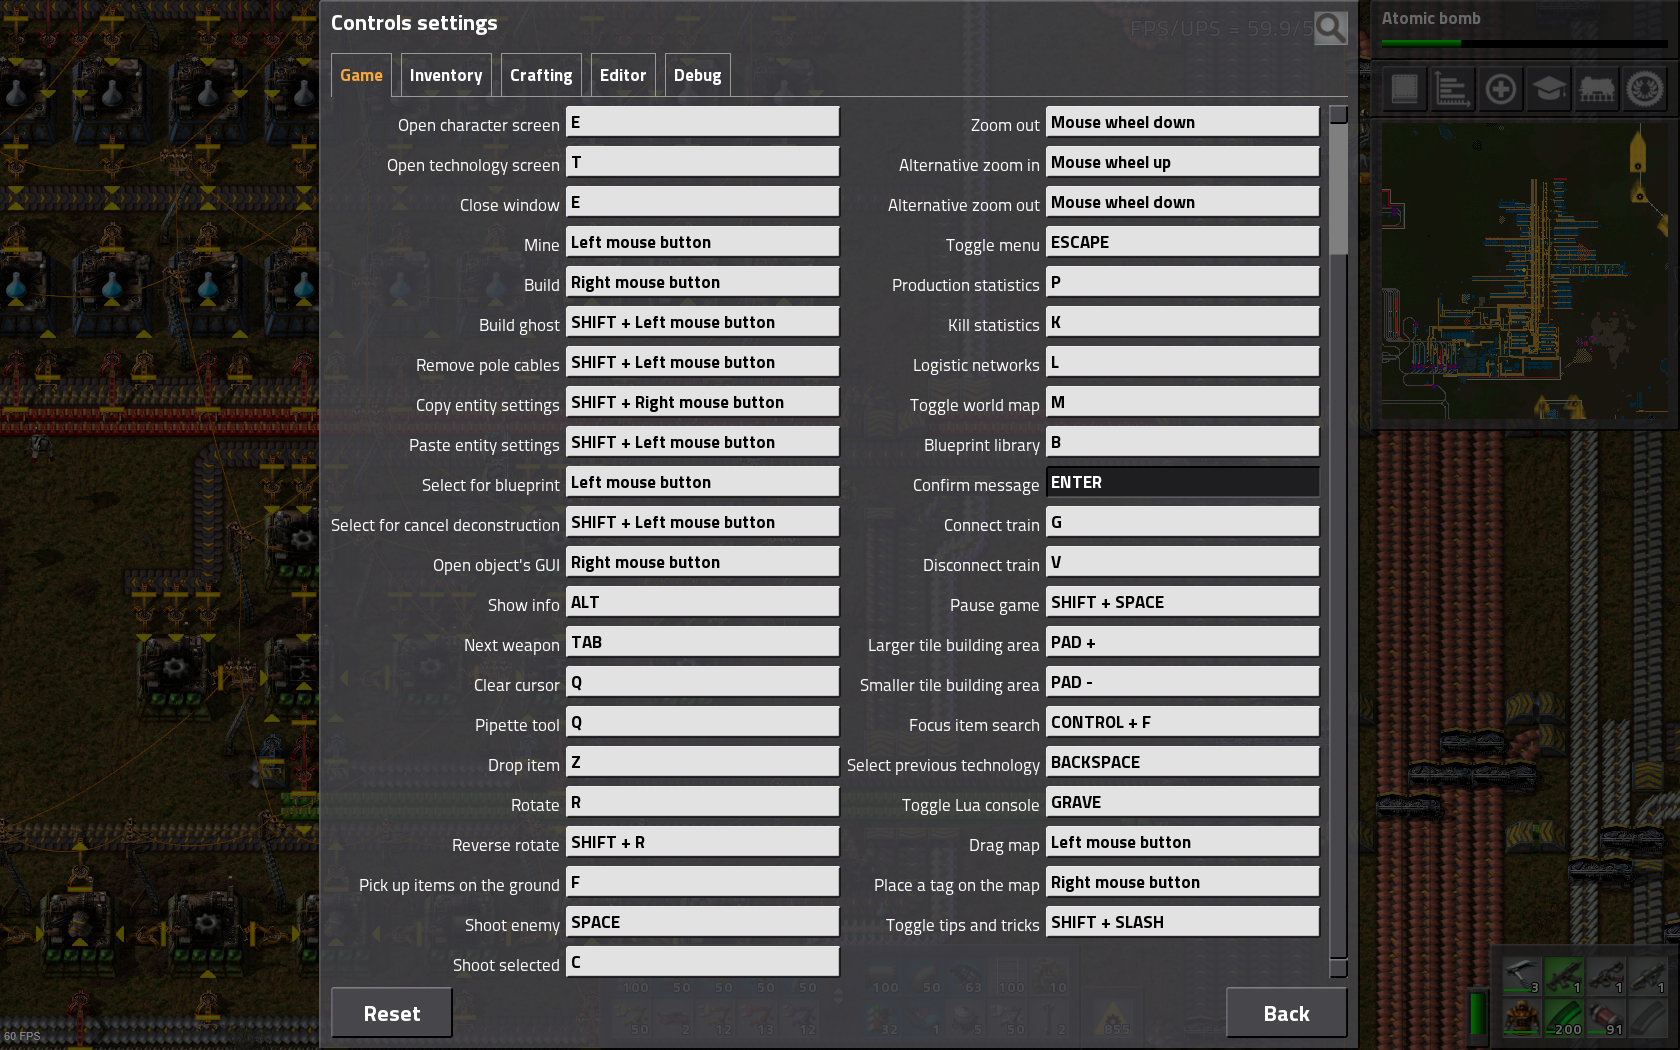Image resolution: width=1680 pixels, height=1050 pixels.
Task: Select the submachine gun weapon slot
Action: click(x=1564, y=975)
